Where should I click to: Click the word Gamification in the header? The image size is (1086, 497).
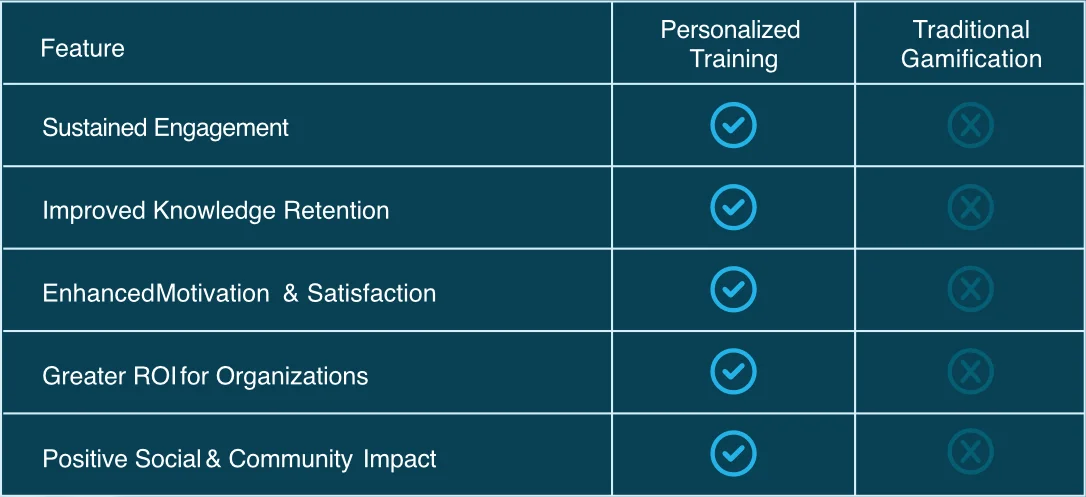(971, 59)
